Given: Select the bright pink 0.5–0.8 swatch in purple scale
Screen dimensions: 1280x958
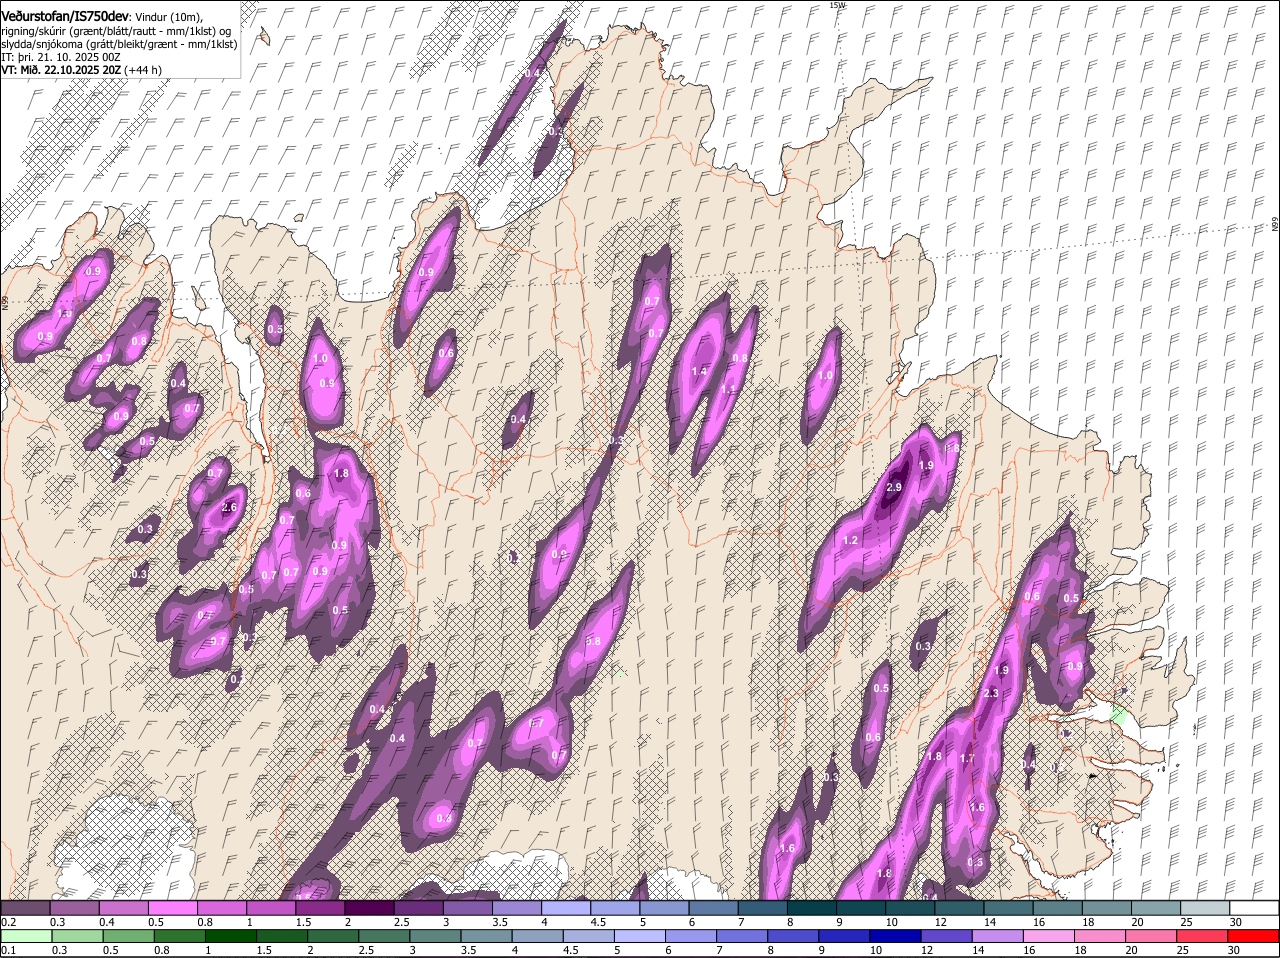Looking at the screenshot, I should point(173,908).
